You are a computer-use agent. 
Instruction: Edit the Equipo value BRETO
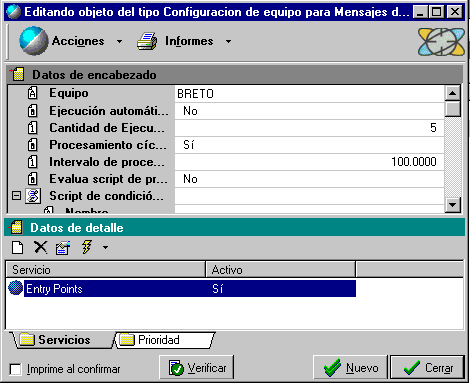(x=309, y=94)
